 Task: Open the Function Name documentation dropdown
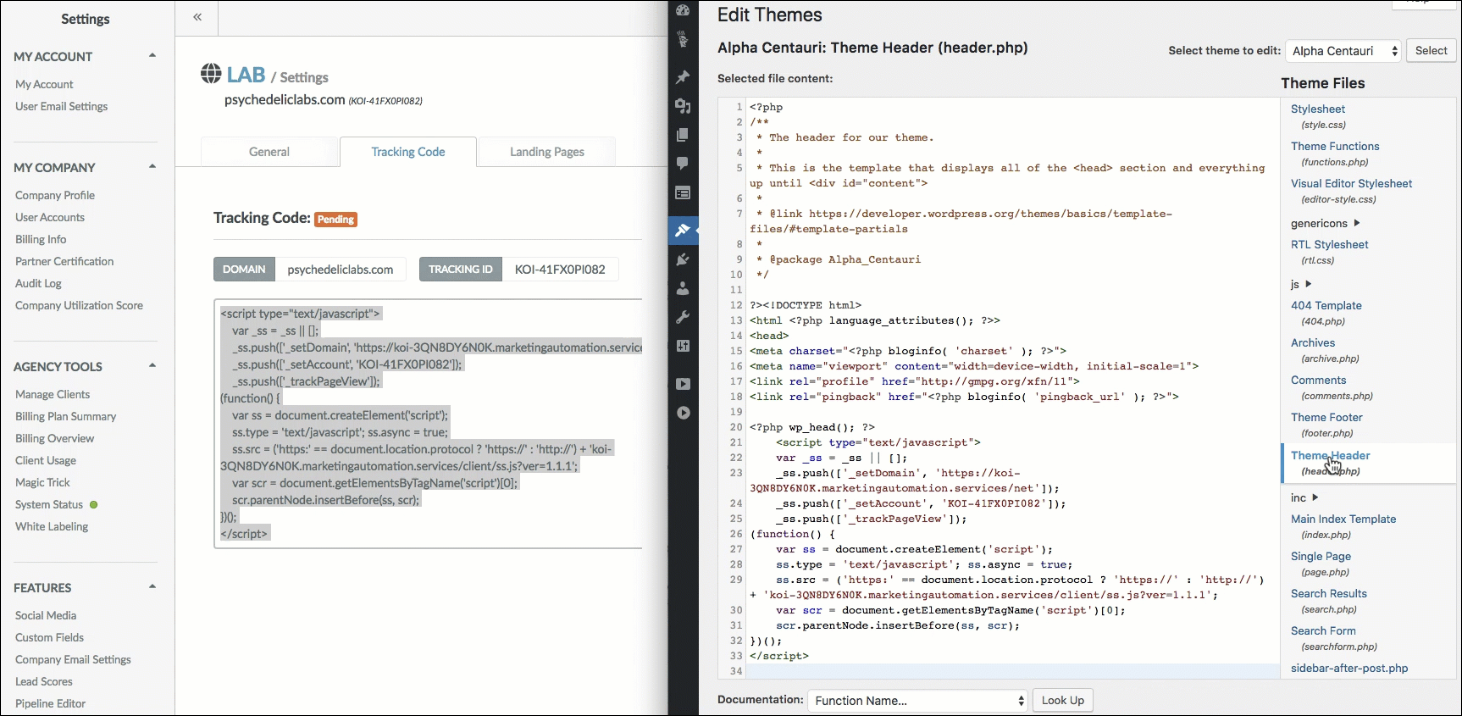click(x=918, y=701)
